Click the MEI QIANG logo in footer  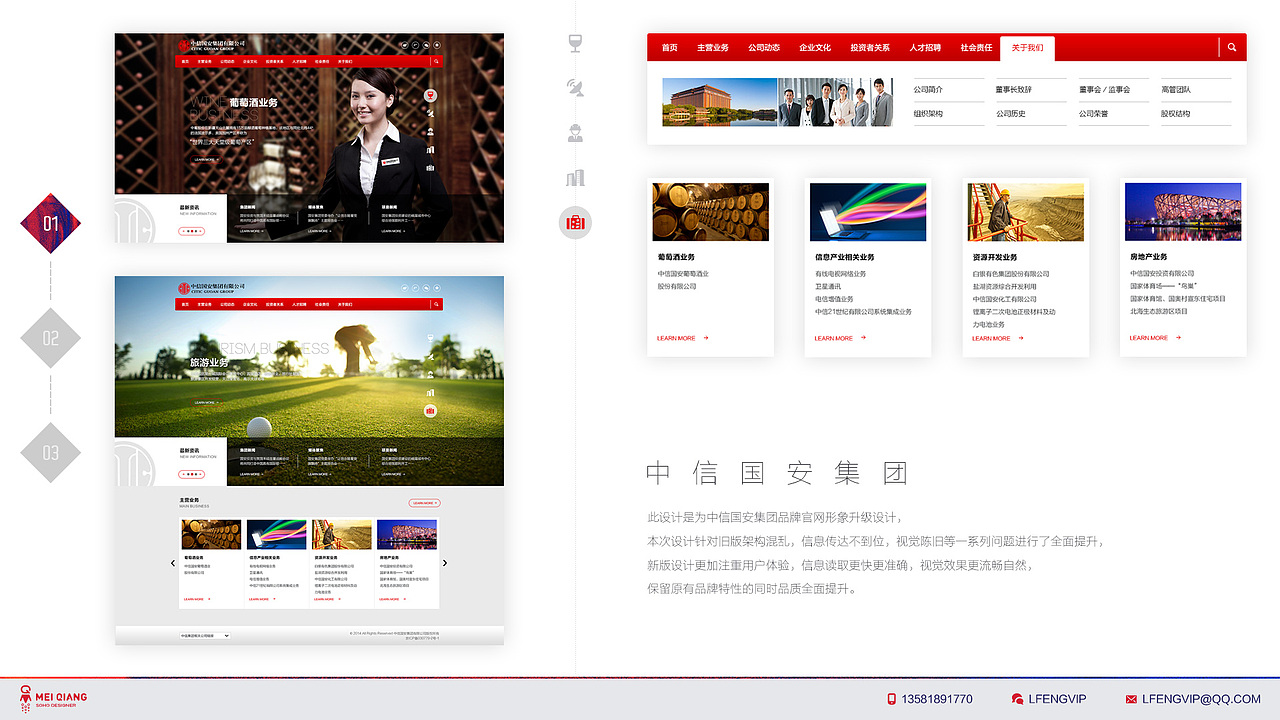(x=54, y=698)
